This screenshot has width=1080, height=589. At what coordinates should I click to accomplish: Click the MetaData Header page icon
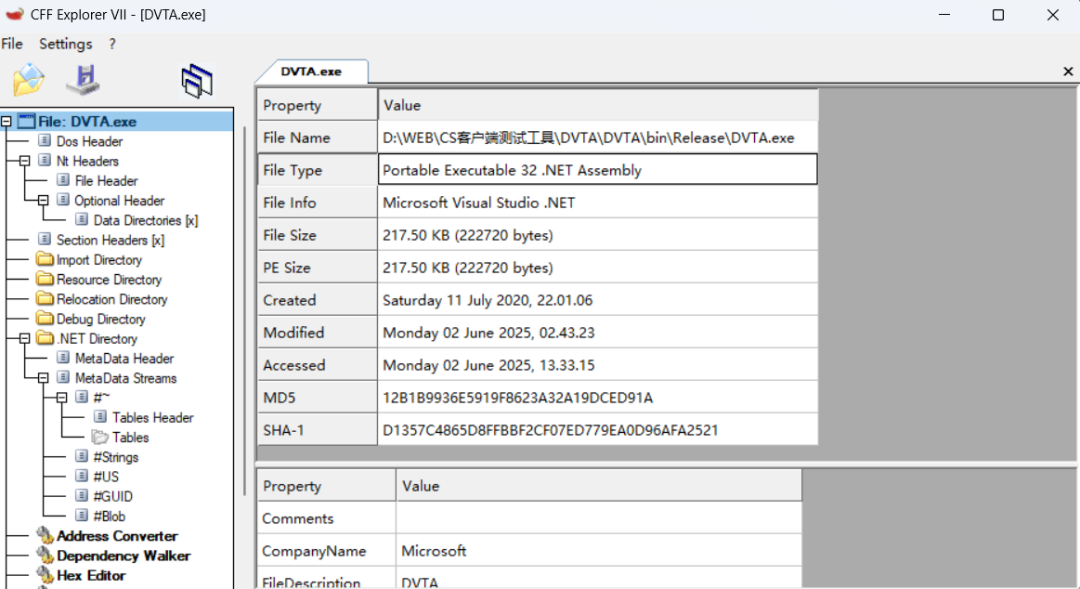coord(63,358)
